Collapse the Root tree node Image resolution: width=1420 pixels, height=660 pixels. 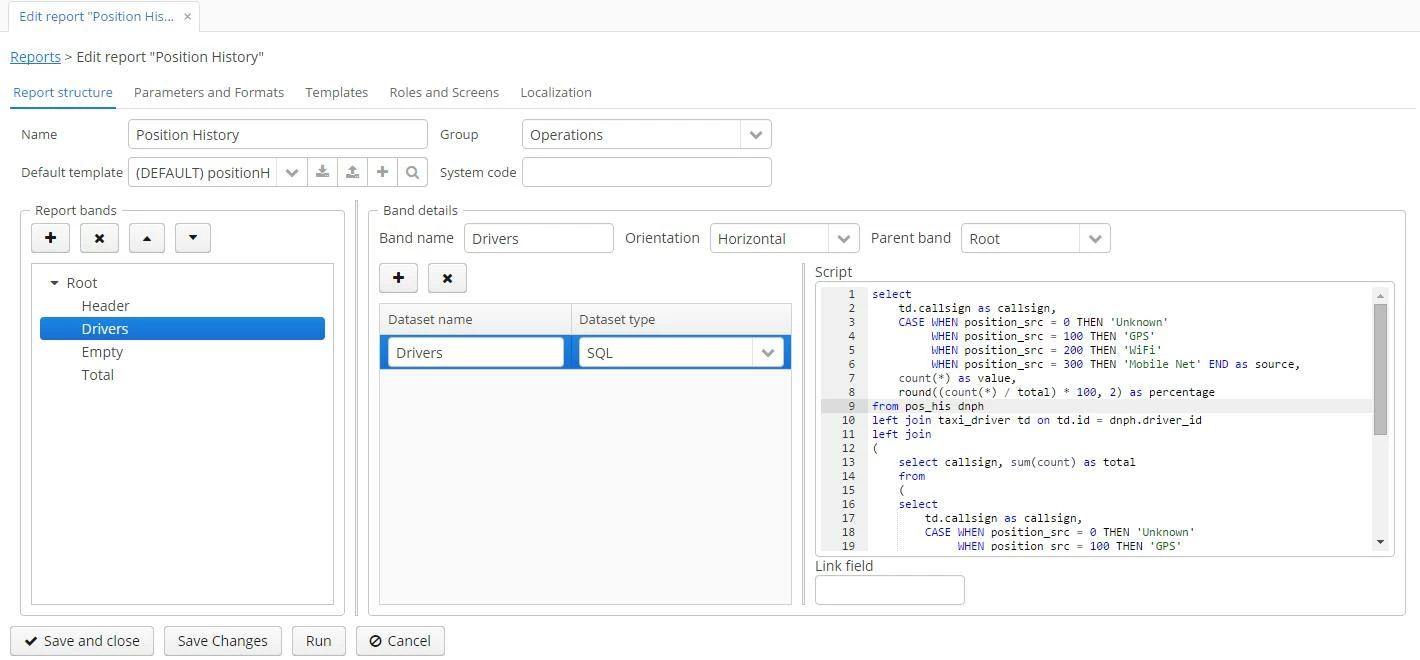(x=54, y=283)
